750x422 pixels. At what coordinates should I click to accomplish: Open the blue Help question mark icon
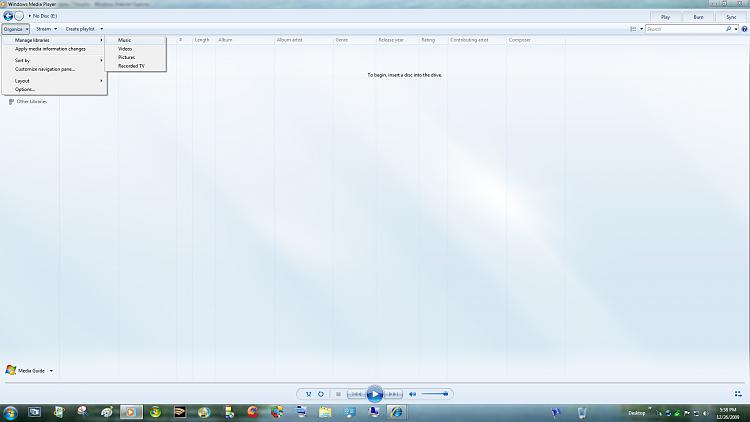744,29
